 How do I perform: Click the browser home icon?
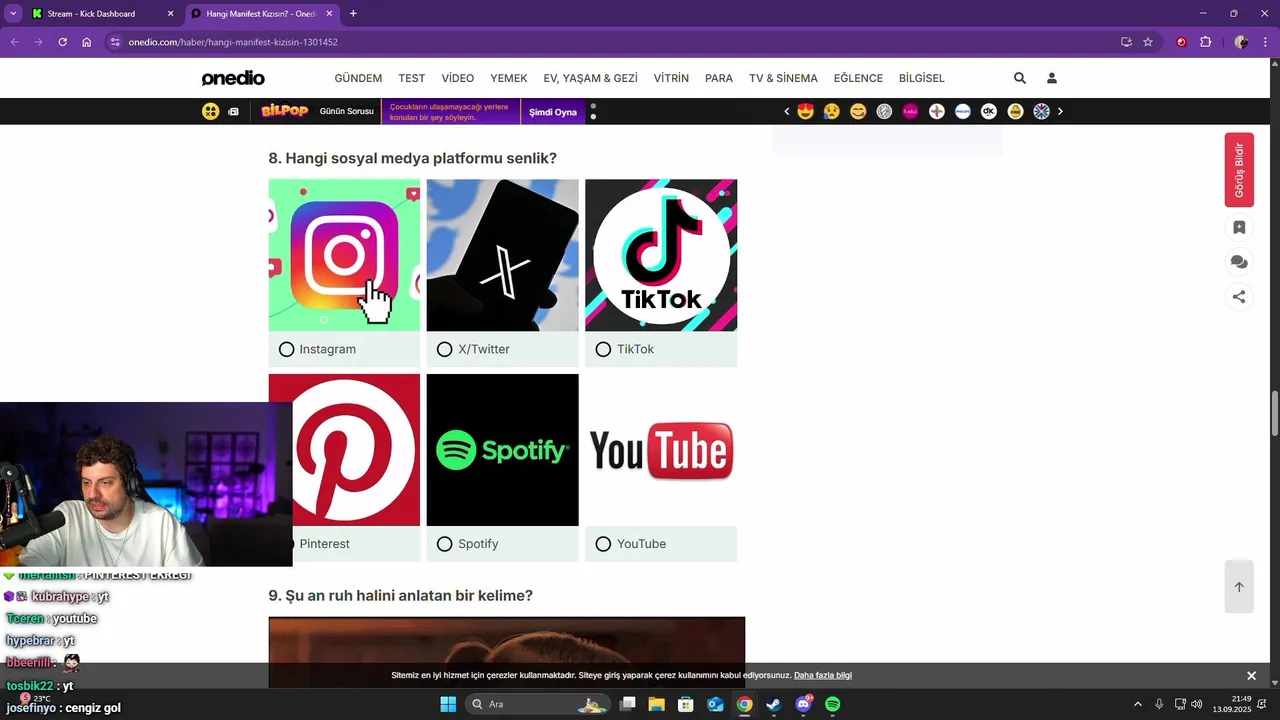coord(87,42)
